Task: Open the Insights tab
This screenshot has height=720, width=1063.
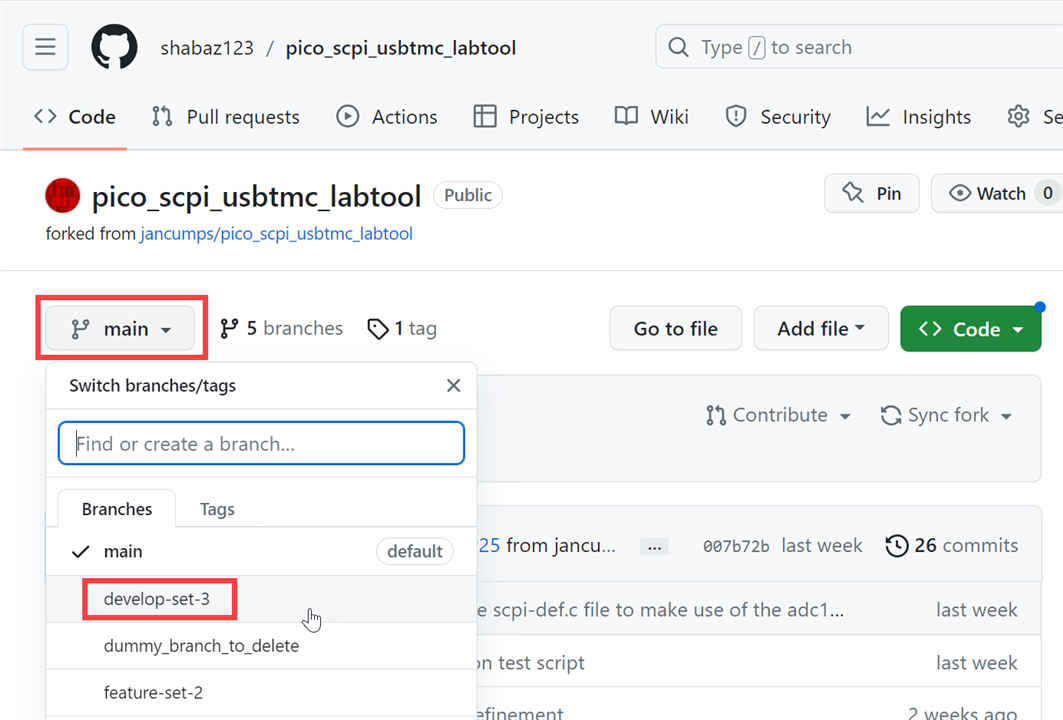Action: pyautogui.click(x=919, y=117)
